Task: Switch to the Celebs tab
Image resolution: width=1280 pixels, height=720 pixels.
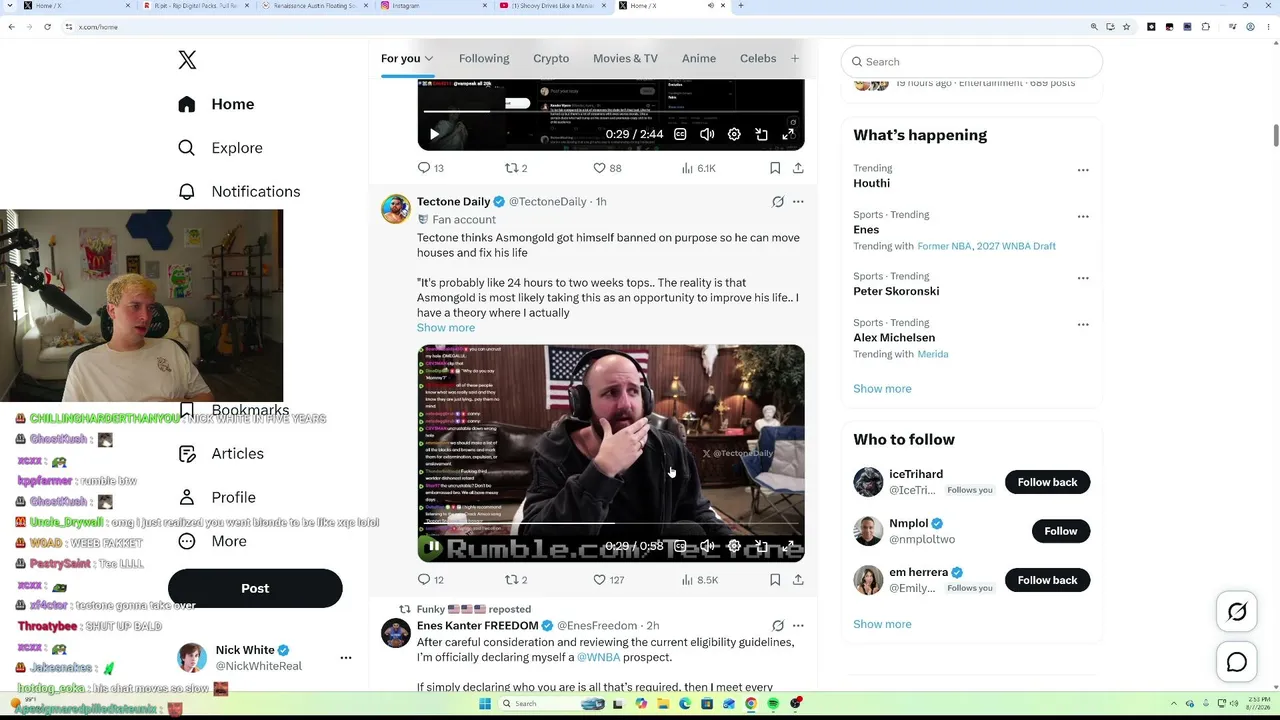Action: (758, 58)
